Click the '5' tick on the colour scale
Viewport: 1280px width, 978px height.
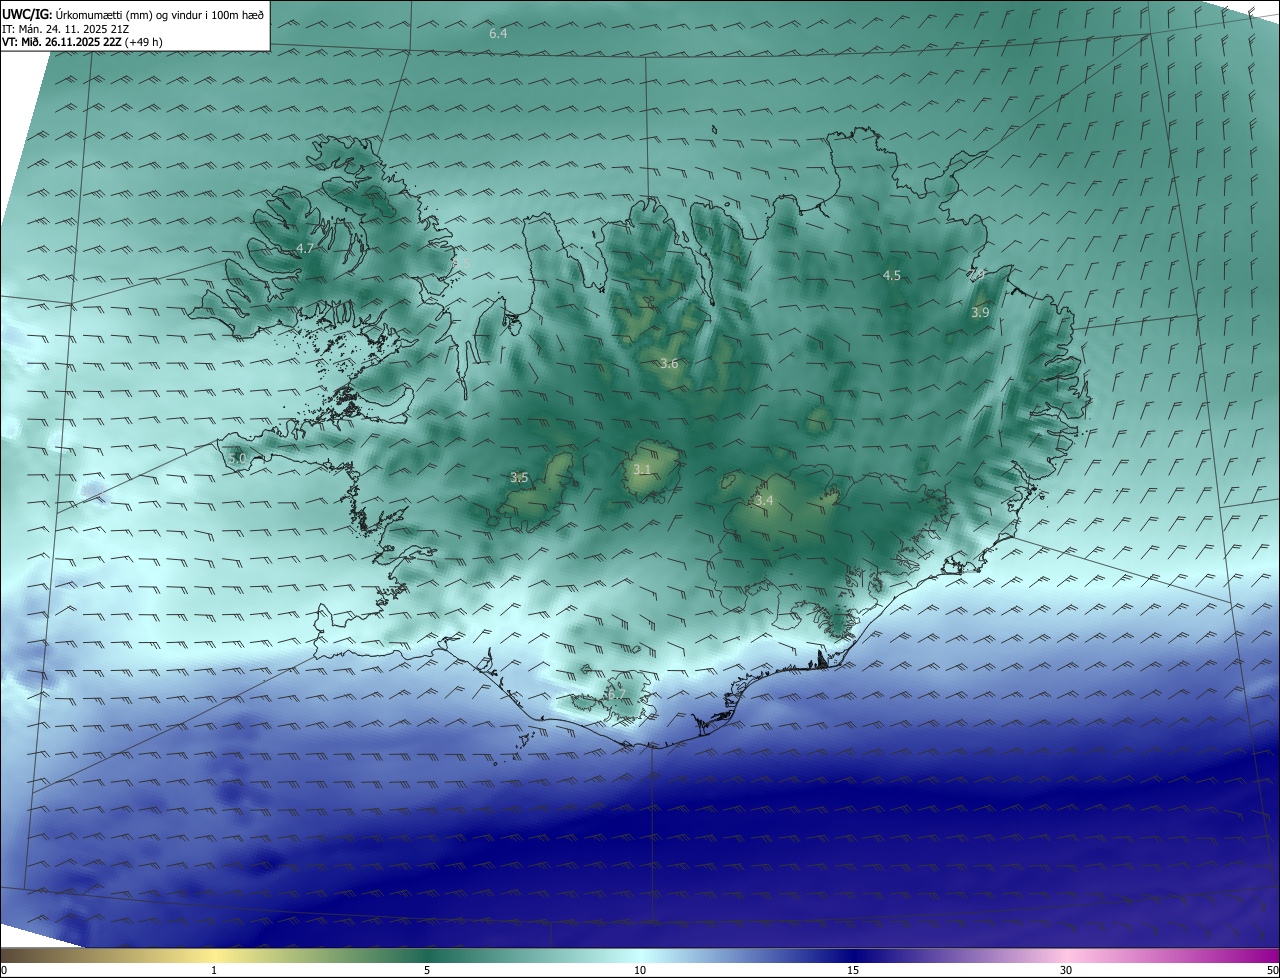[x=427, y=970]
